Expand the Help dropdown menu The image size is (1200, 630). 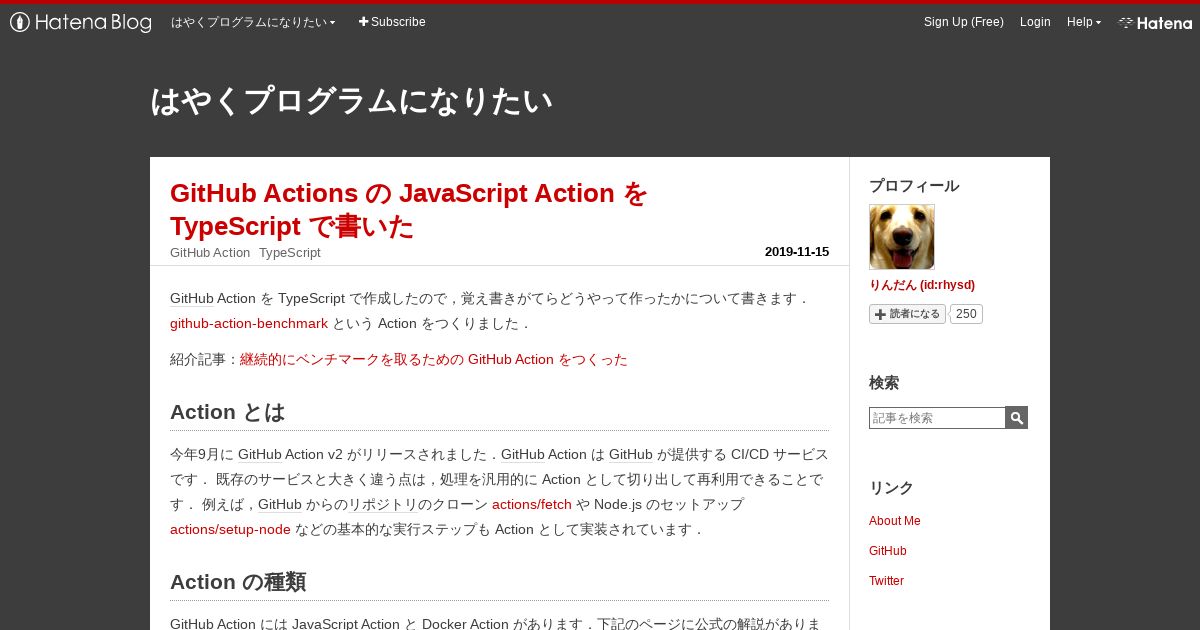point(1084,22)
